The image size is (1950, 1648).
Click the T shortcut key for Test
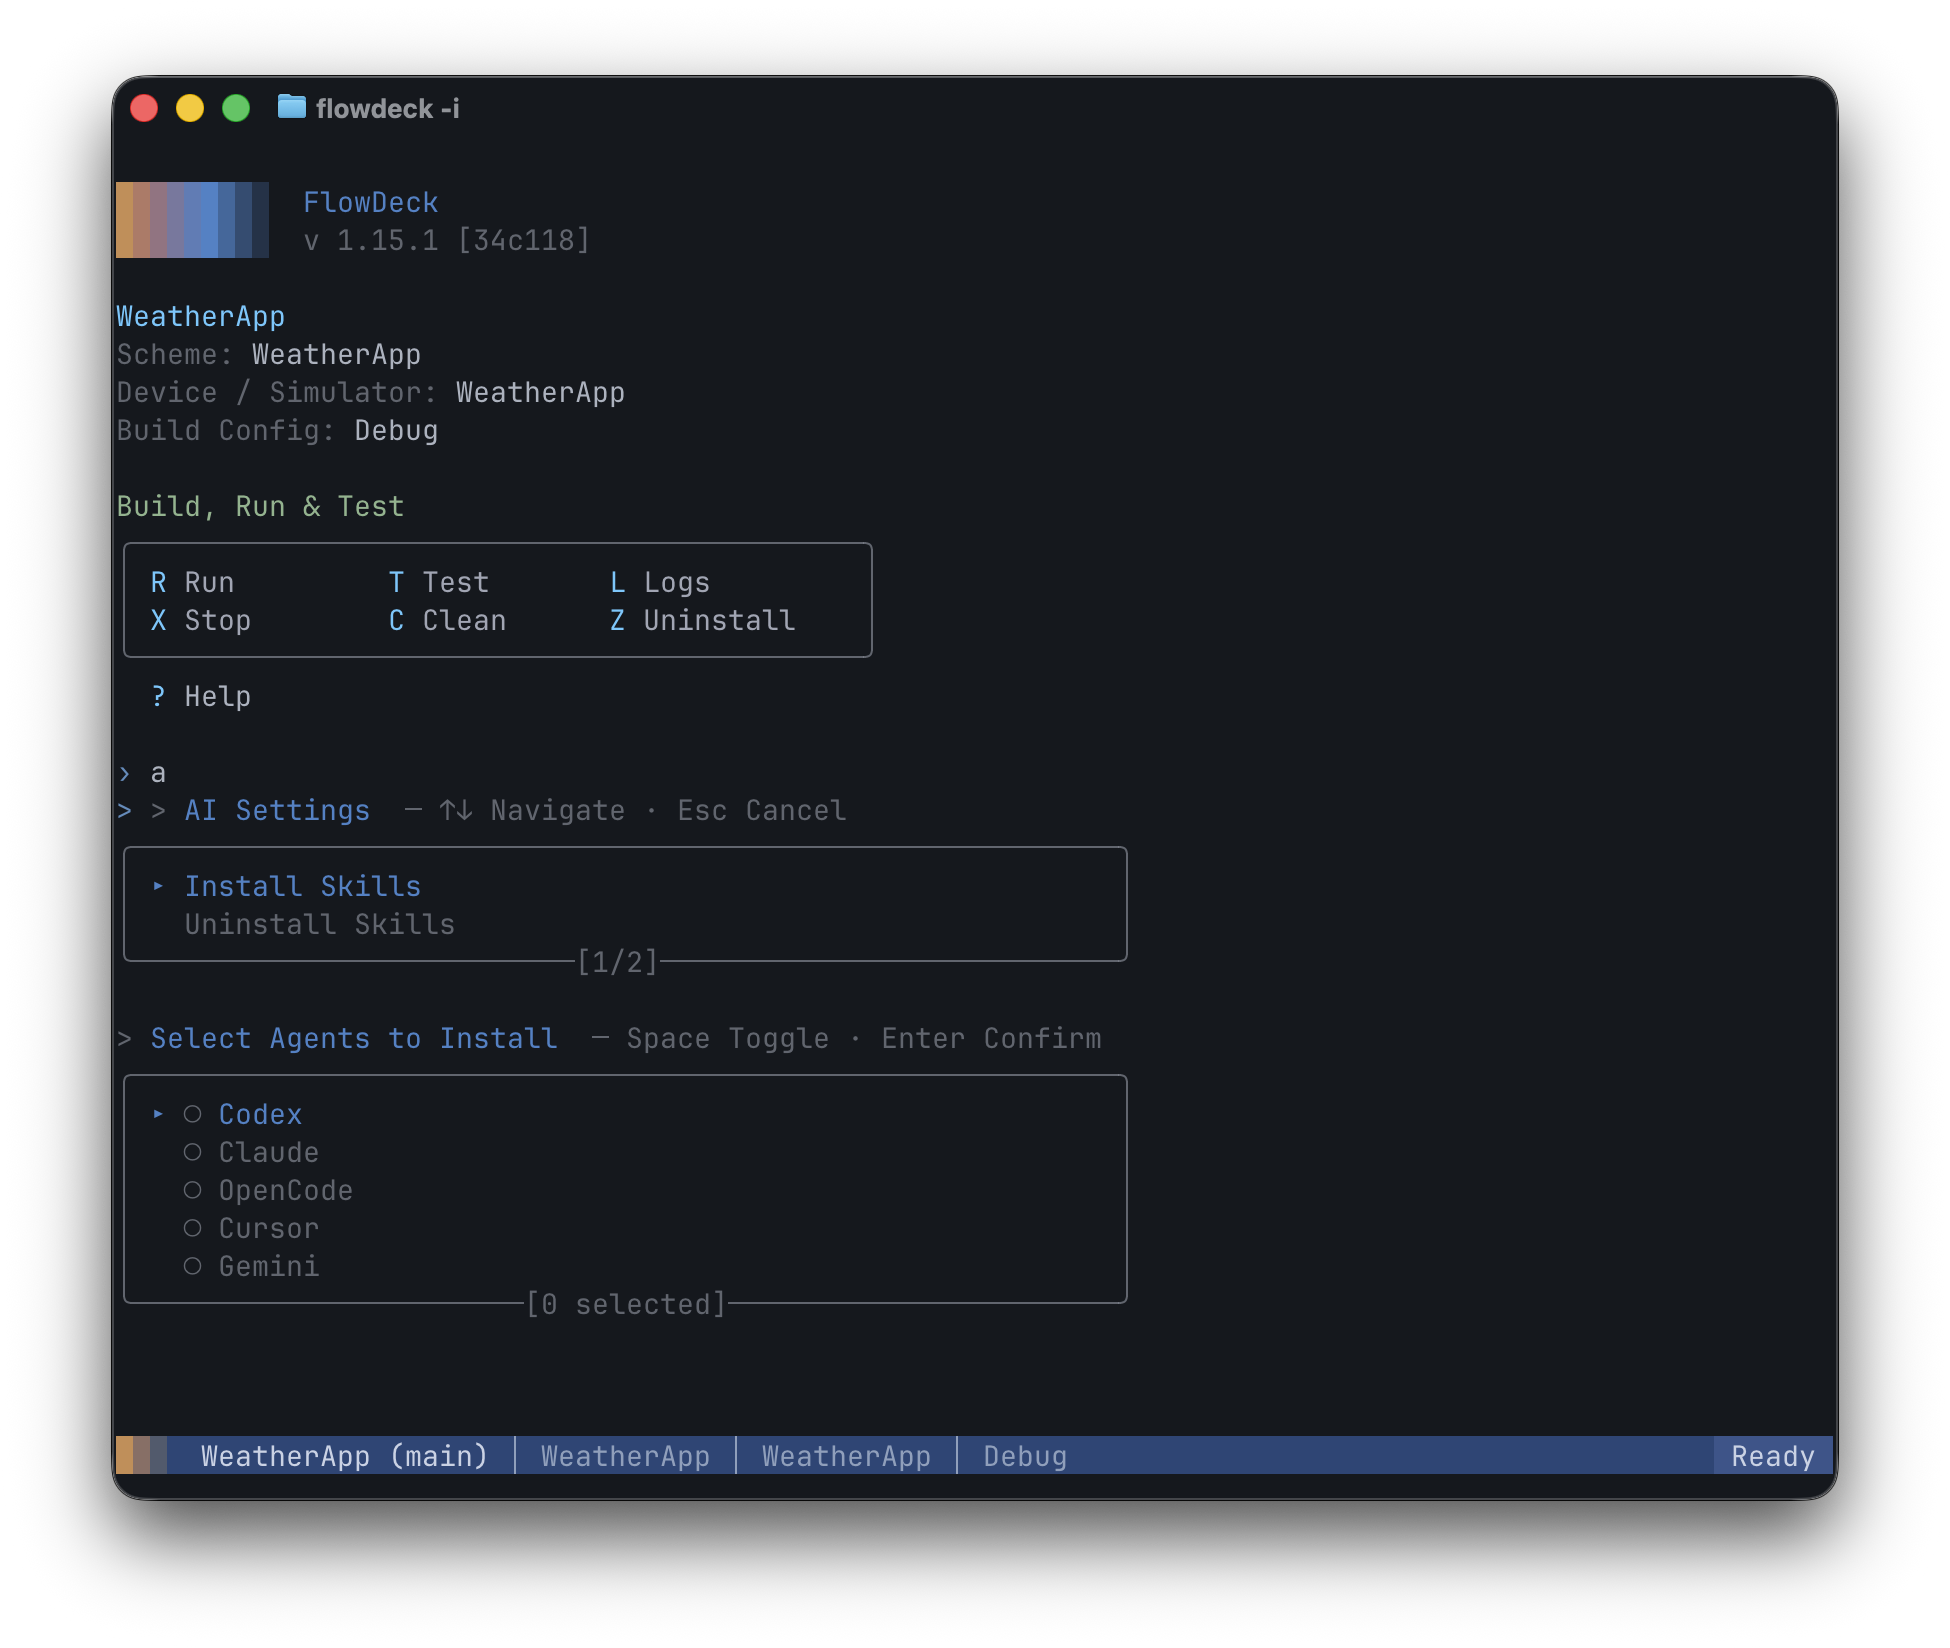click(396, 583)
